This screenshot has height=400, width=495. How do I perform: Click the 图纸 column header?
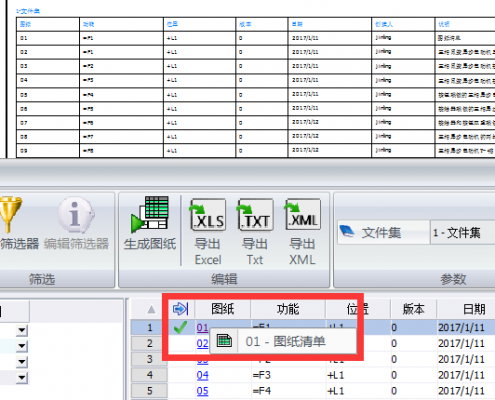(x=223, y=309)
